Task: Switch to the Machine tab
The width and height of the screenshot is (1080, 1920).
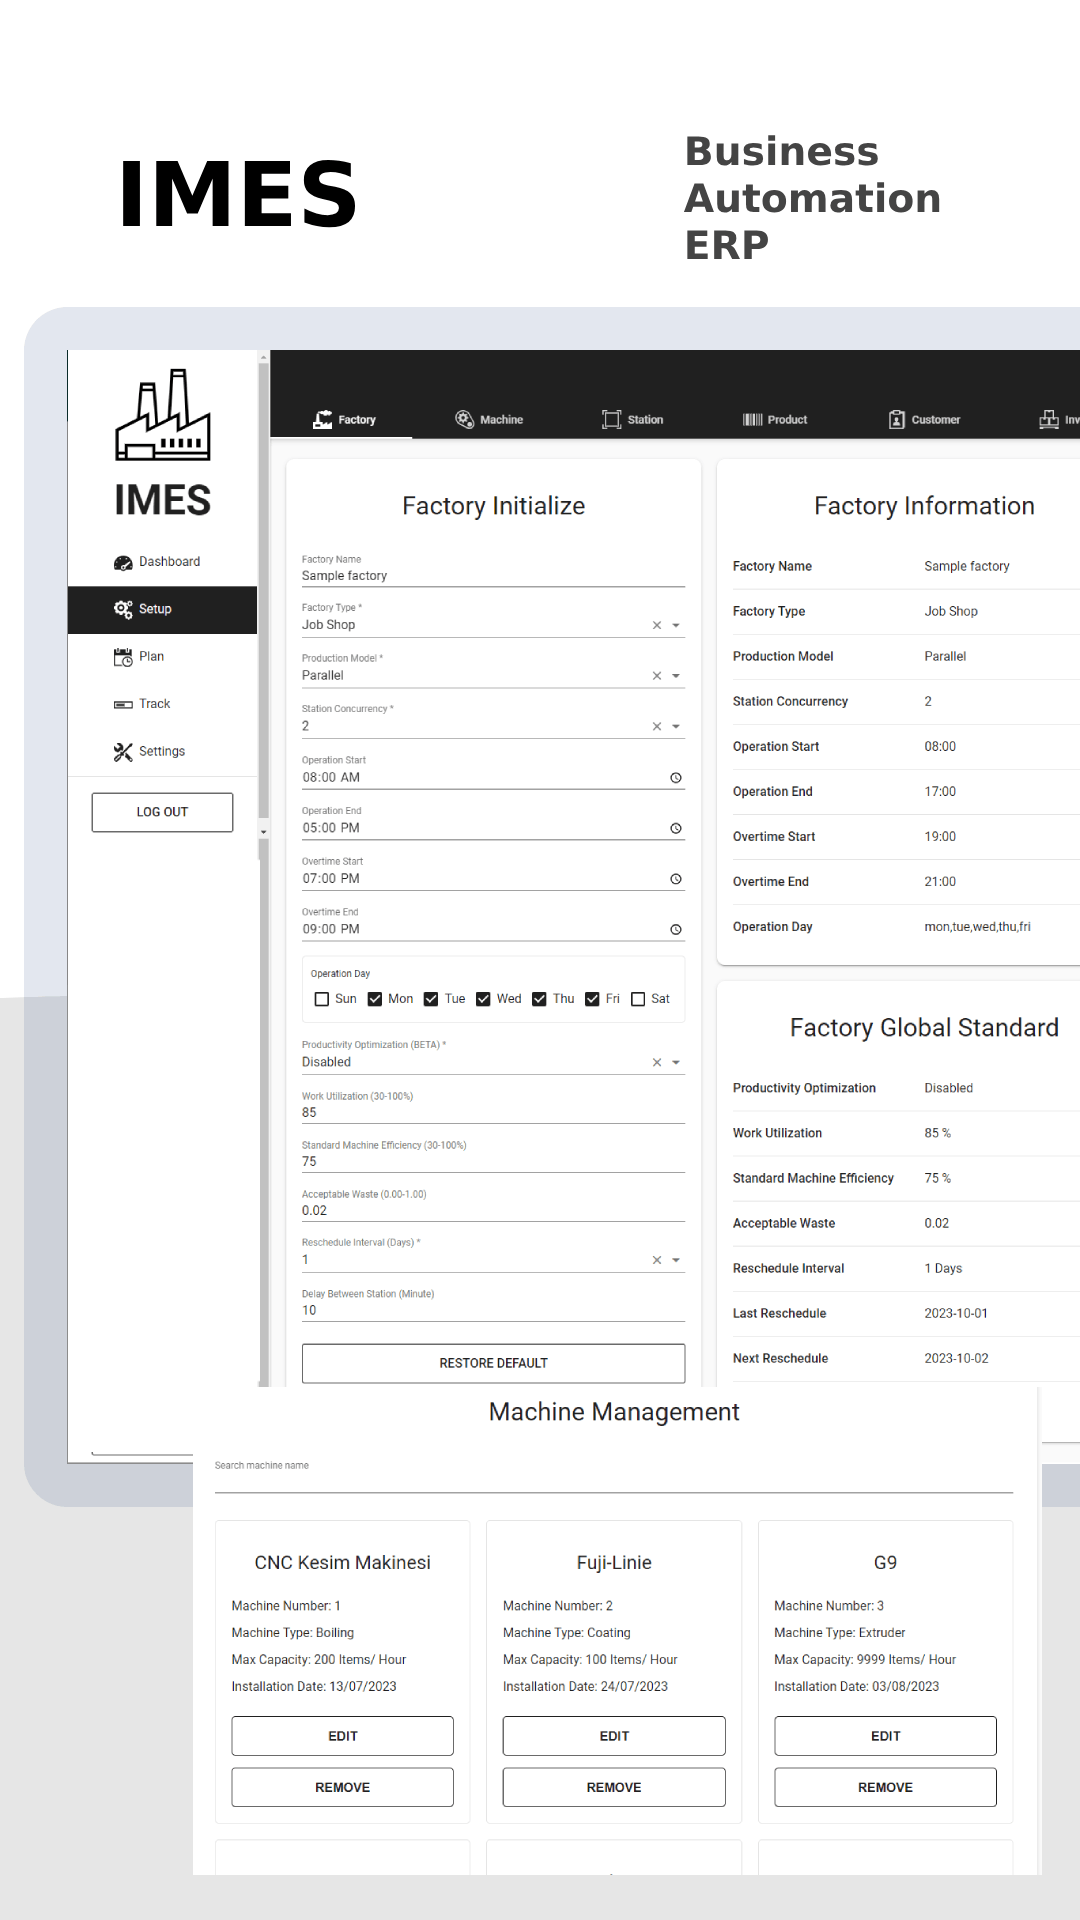Action: (x=490, y=420)
